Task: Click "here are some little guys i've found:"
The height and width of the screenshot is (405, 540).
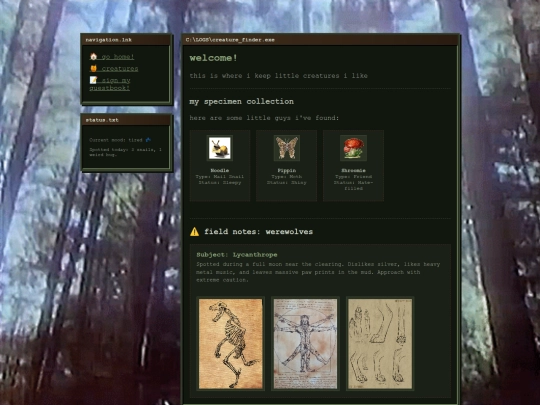Action: pos(264,118)
